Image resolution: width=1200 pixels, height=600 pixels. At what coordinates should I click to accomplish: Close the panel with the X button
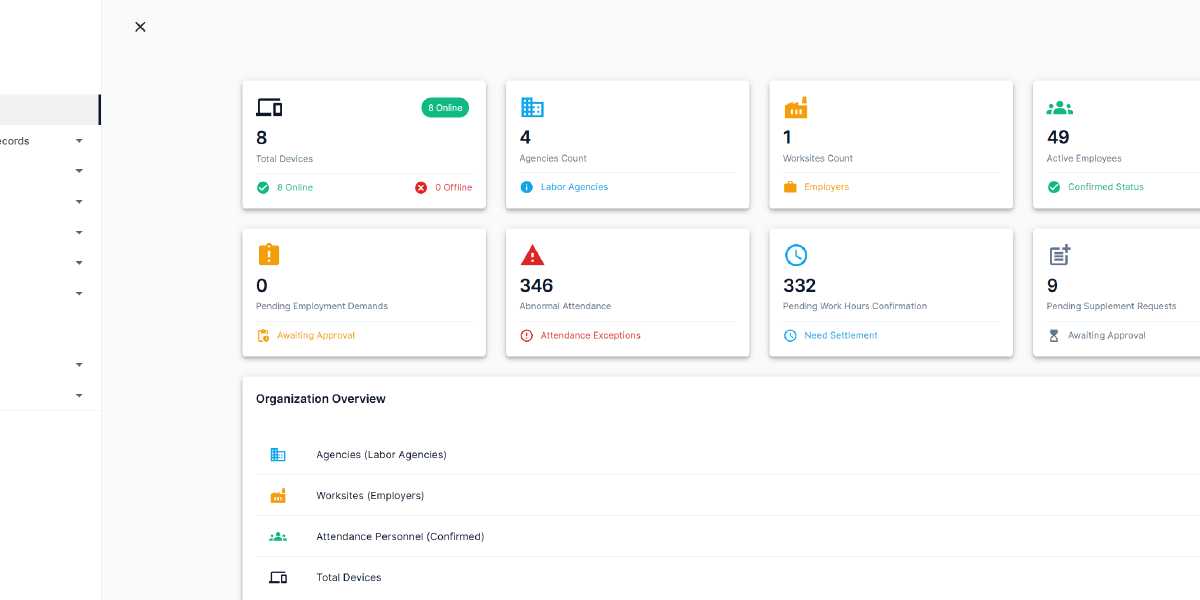tap(140, 27)
